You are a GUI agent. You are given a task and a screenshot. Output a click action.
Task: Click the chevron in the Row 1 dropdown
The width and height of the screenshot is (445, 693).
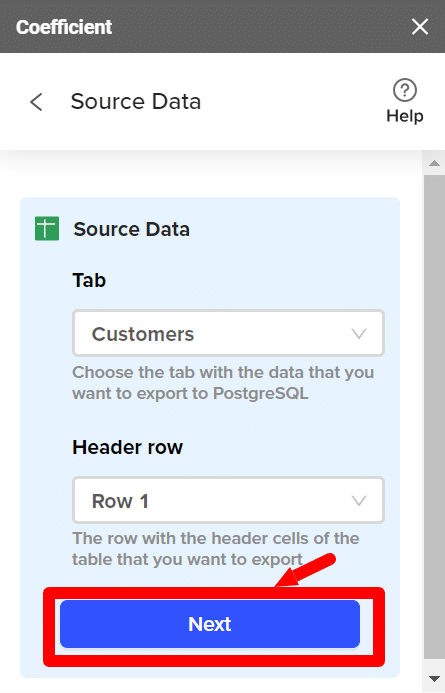[x=359, y=501]
